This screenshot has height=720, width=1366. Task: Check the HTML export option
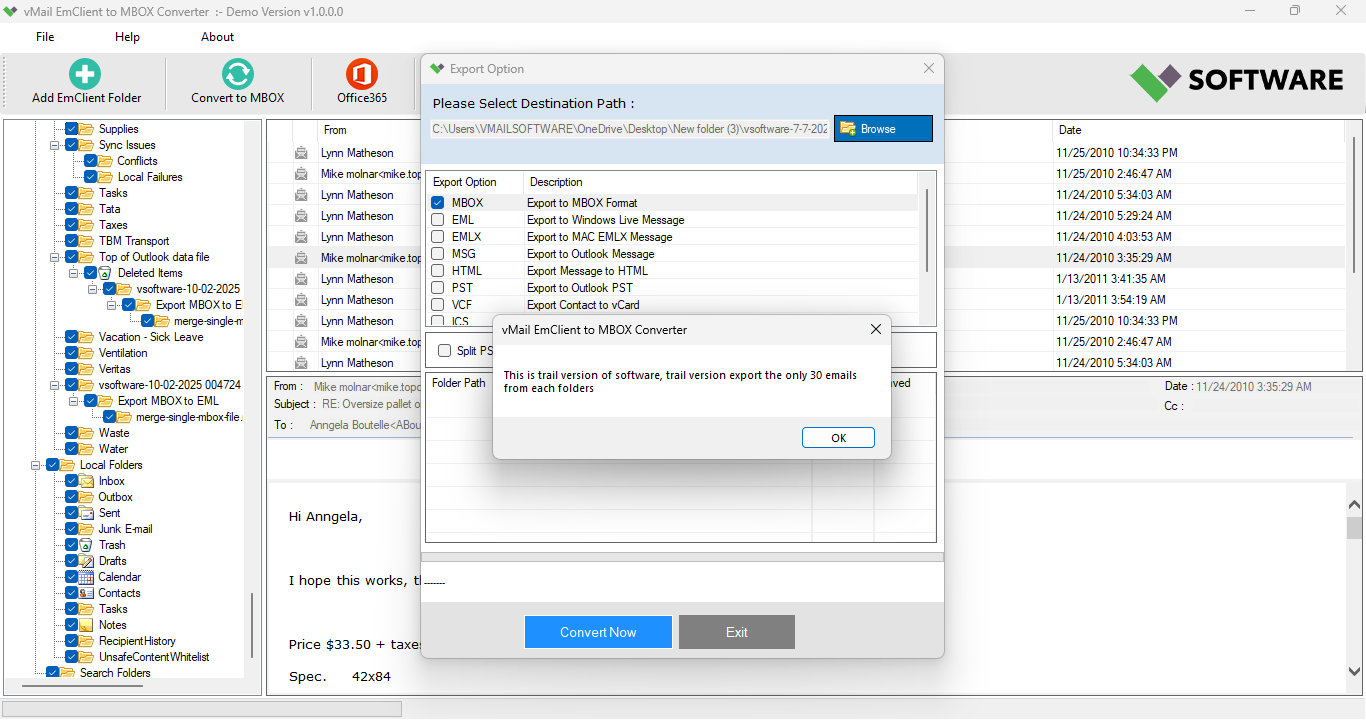coord(438,271)
